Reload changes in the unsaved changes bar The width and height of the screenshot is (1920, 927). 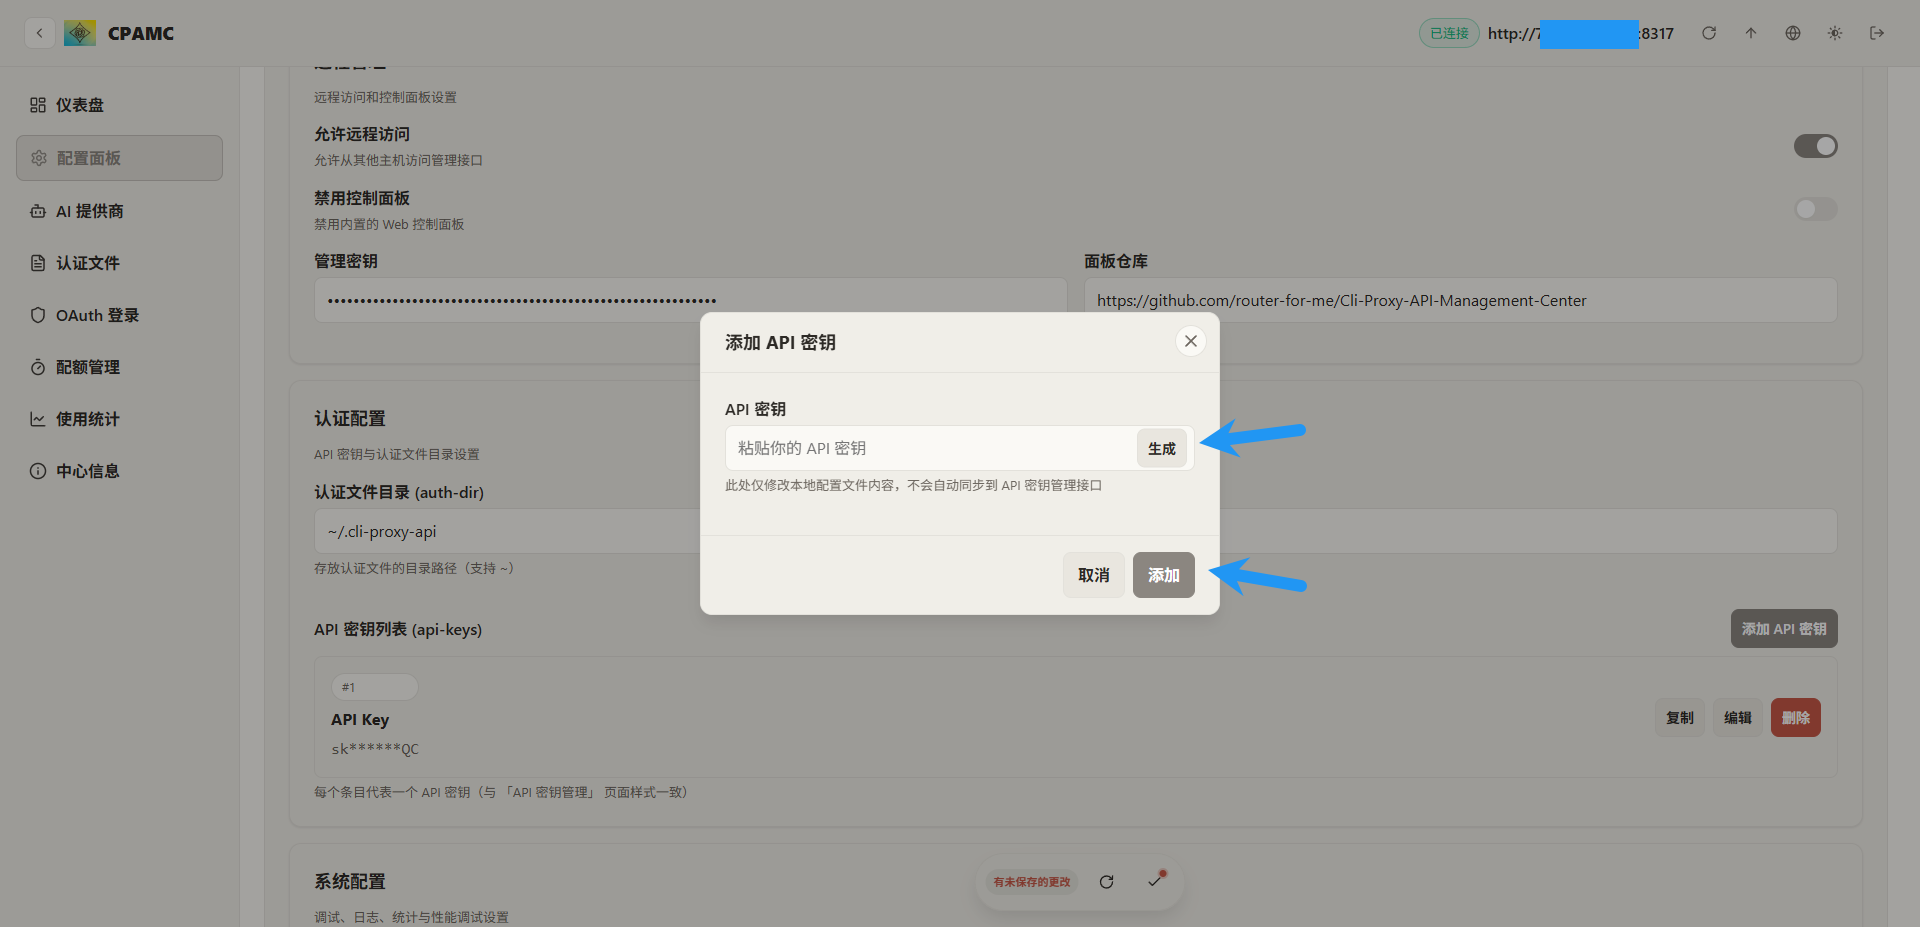[1106, 882]
